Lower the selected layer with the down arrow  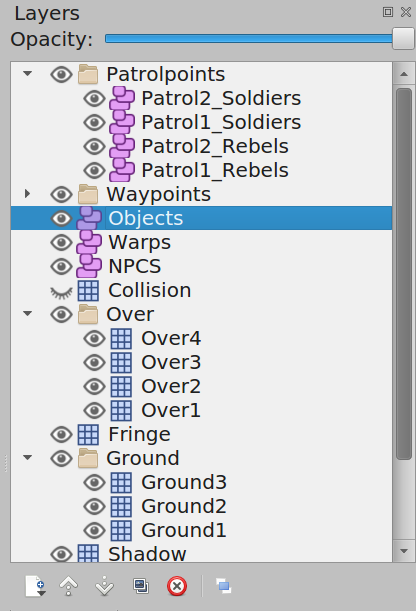(x=104, y=586)
